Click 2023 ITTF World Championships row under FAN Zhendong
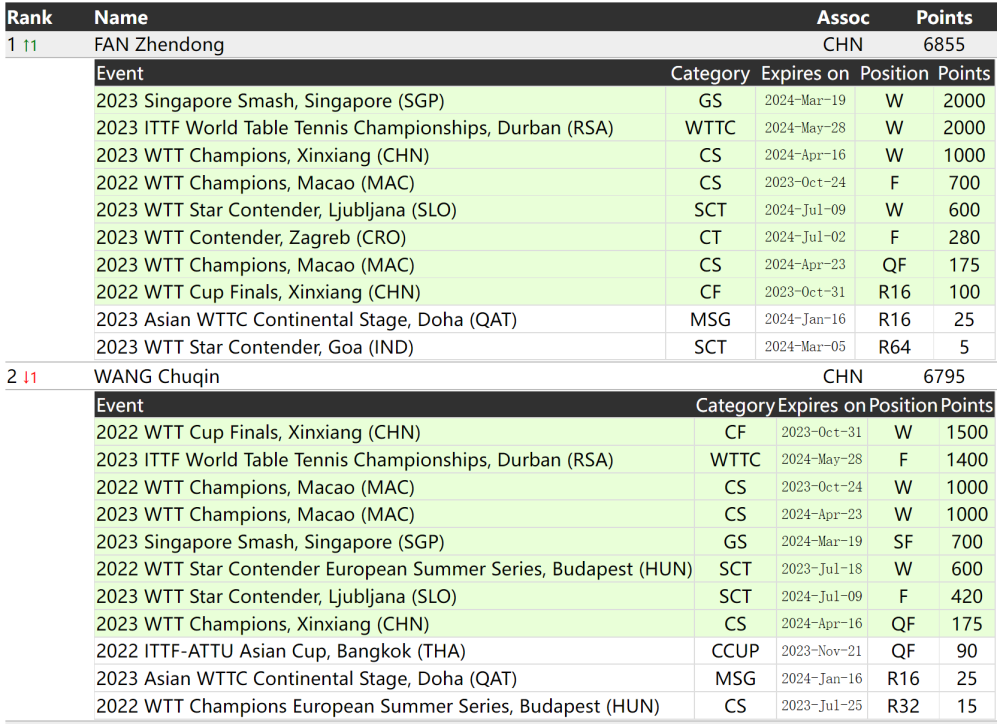The height and width of the screenshot is (724, 1000). pos(544,128)
